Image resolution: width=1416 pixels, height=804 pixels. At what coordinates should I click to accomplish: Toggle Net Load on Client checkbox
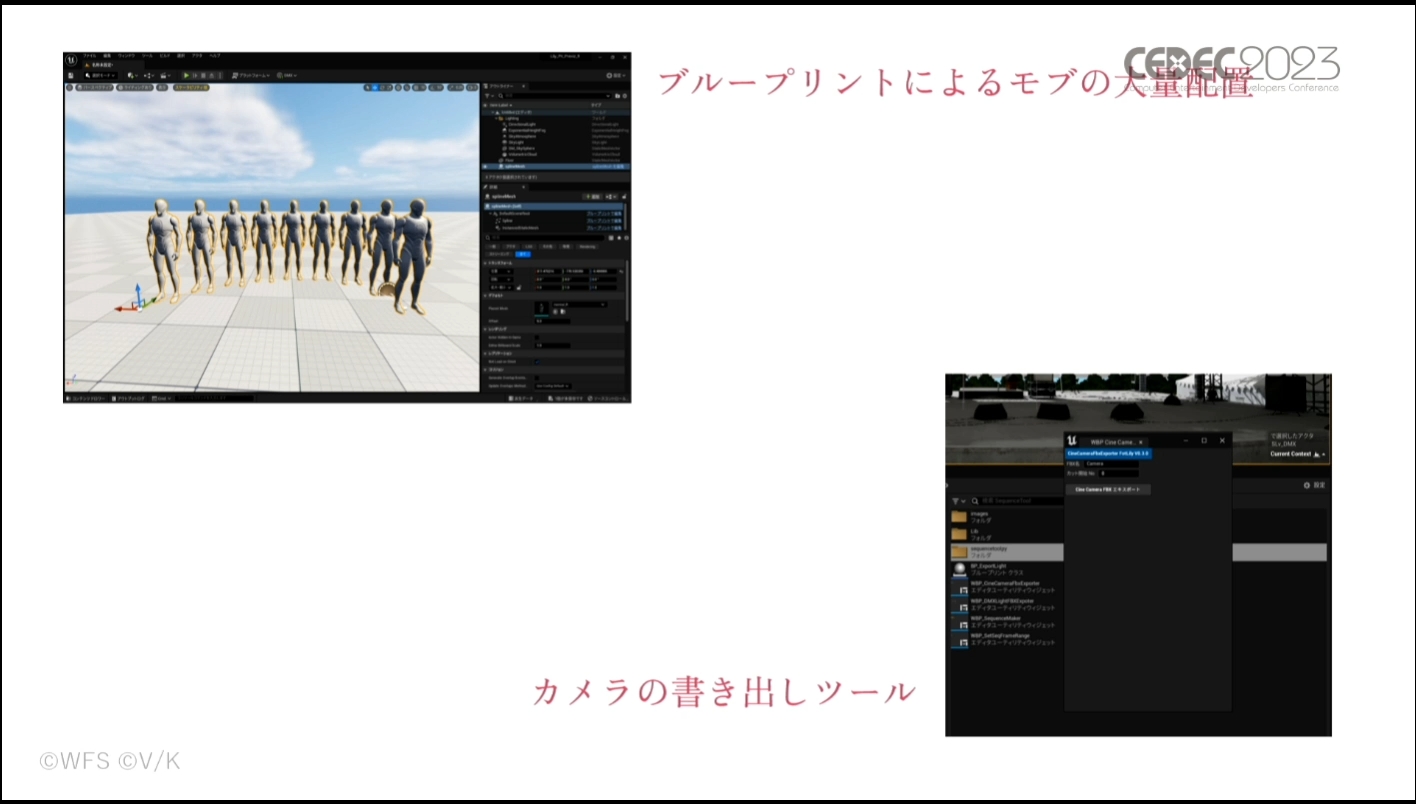point(537,362)
